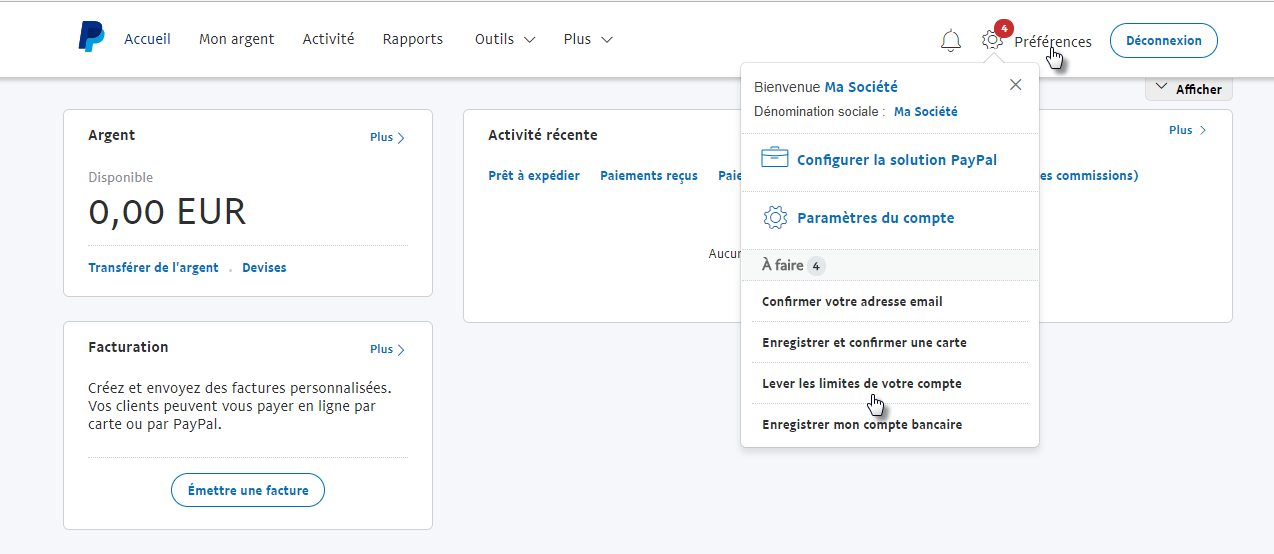Expand the Afficher panel
This screenshot has width=1274, height=554.
[x=1189, y=89]
